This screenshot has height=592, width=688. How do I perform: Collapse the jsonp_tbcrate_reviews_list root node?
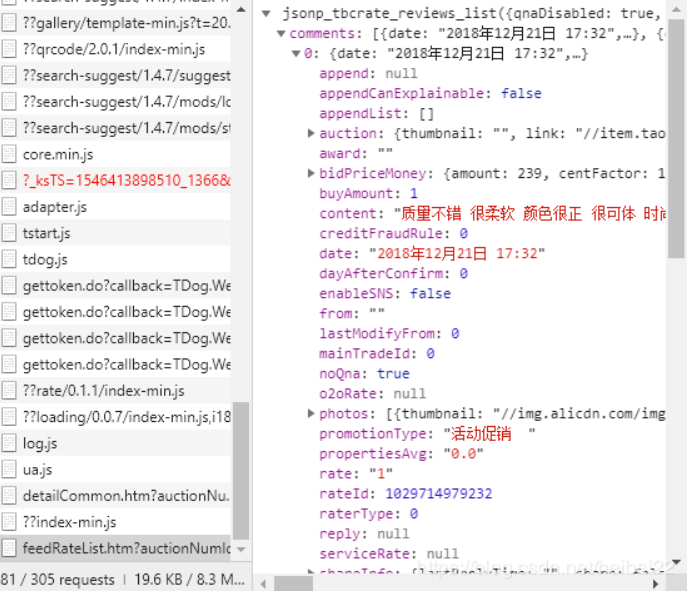(x=265, y=14)
